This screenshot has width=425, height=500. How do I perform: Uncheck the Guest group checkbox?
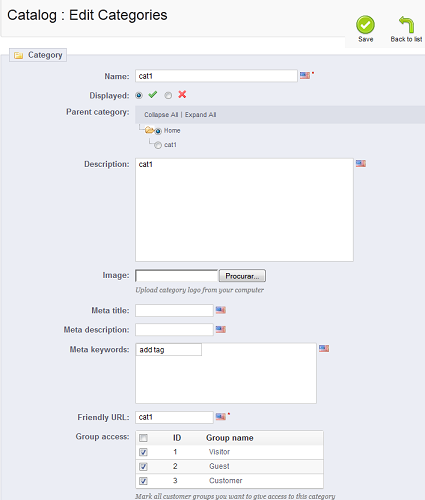click(x=143, y=467)
